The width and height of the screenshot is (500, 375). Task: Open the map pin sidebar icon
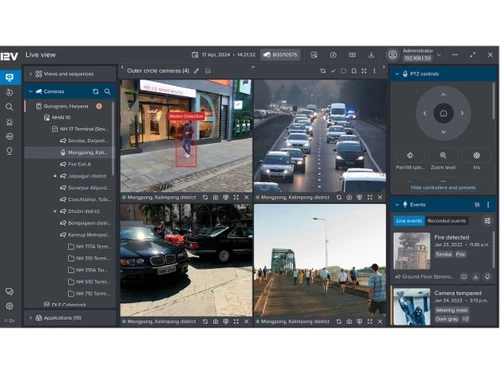[9, 151]
